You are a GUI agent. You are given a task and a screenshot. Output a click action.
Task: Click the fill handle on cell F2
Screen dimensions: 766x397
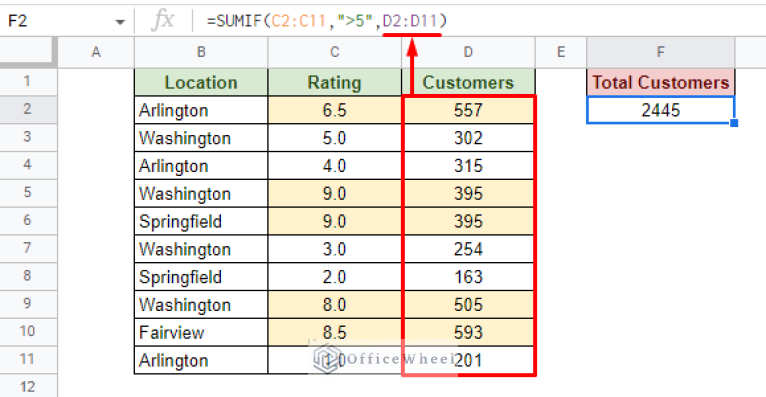pos(734,123)
